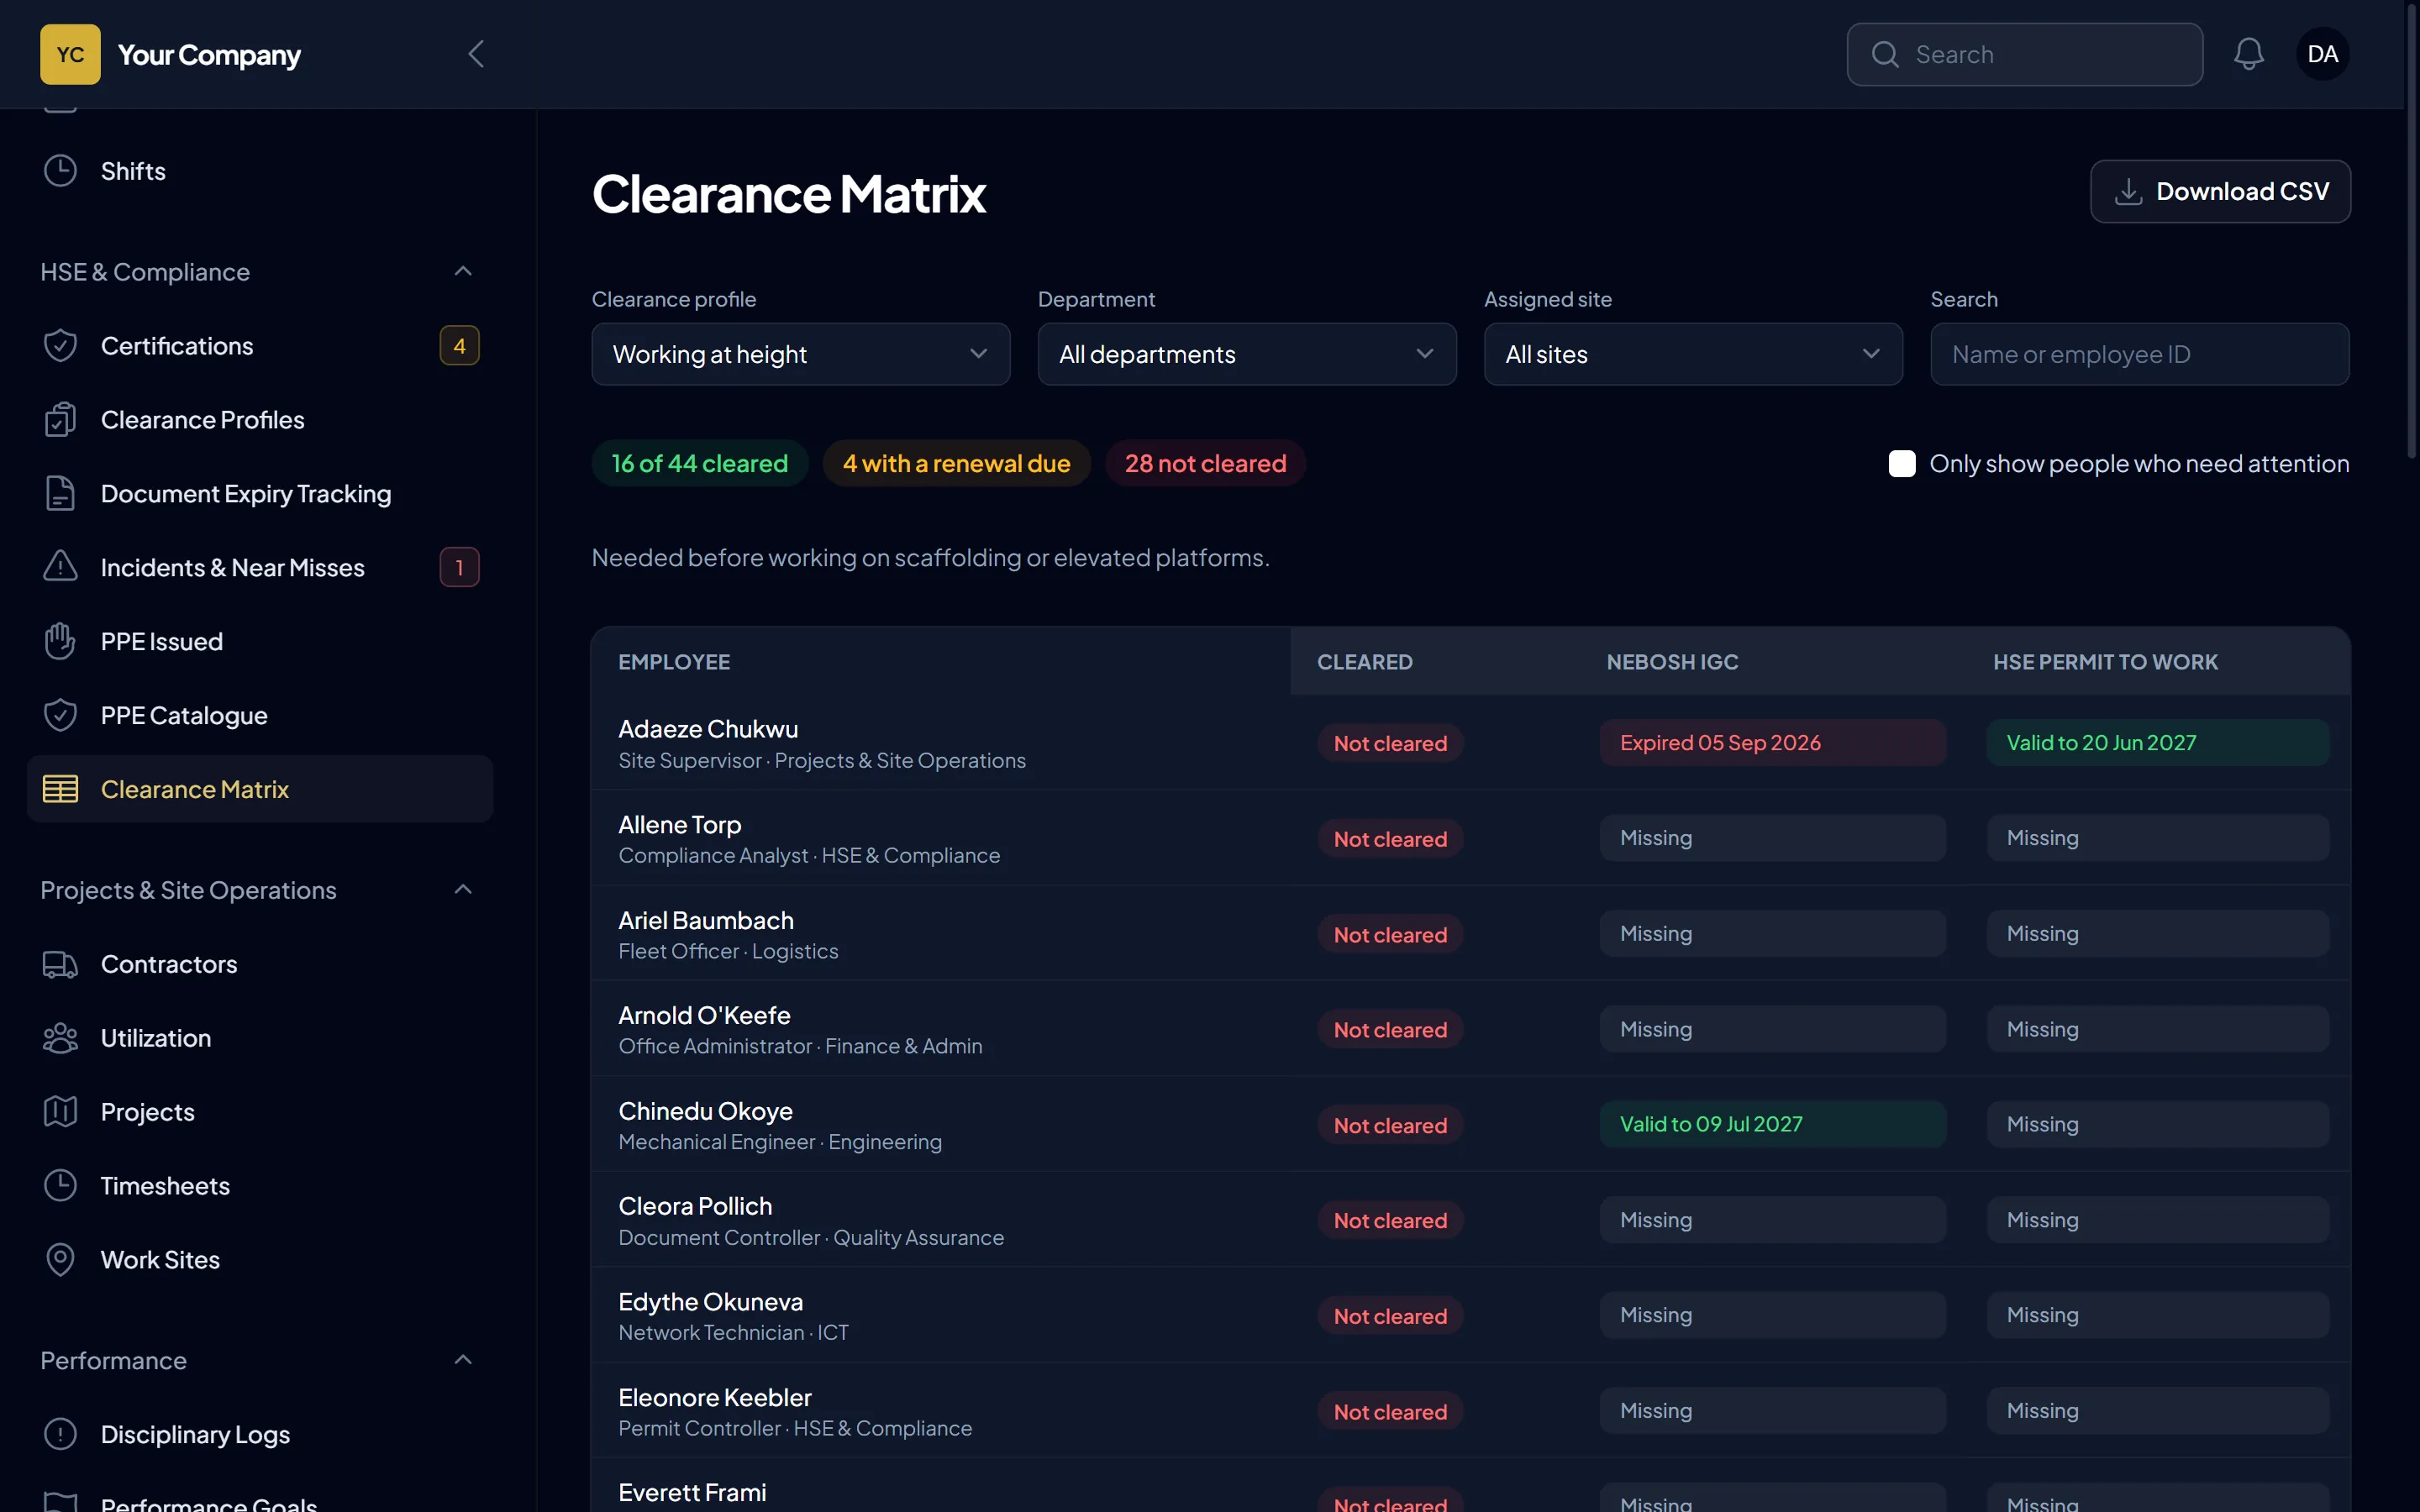
Task: Click the Shifts clock icon
Action: point(60,171)
